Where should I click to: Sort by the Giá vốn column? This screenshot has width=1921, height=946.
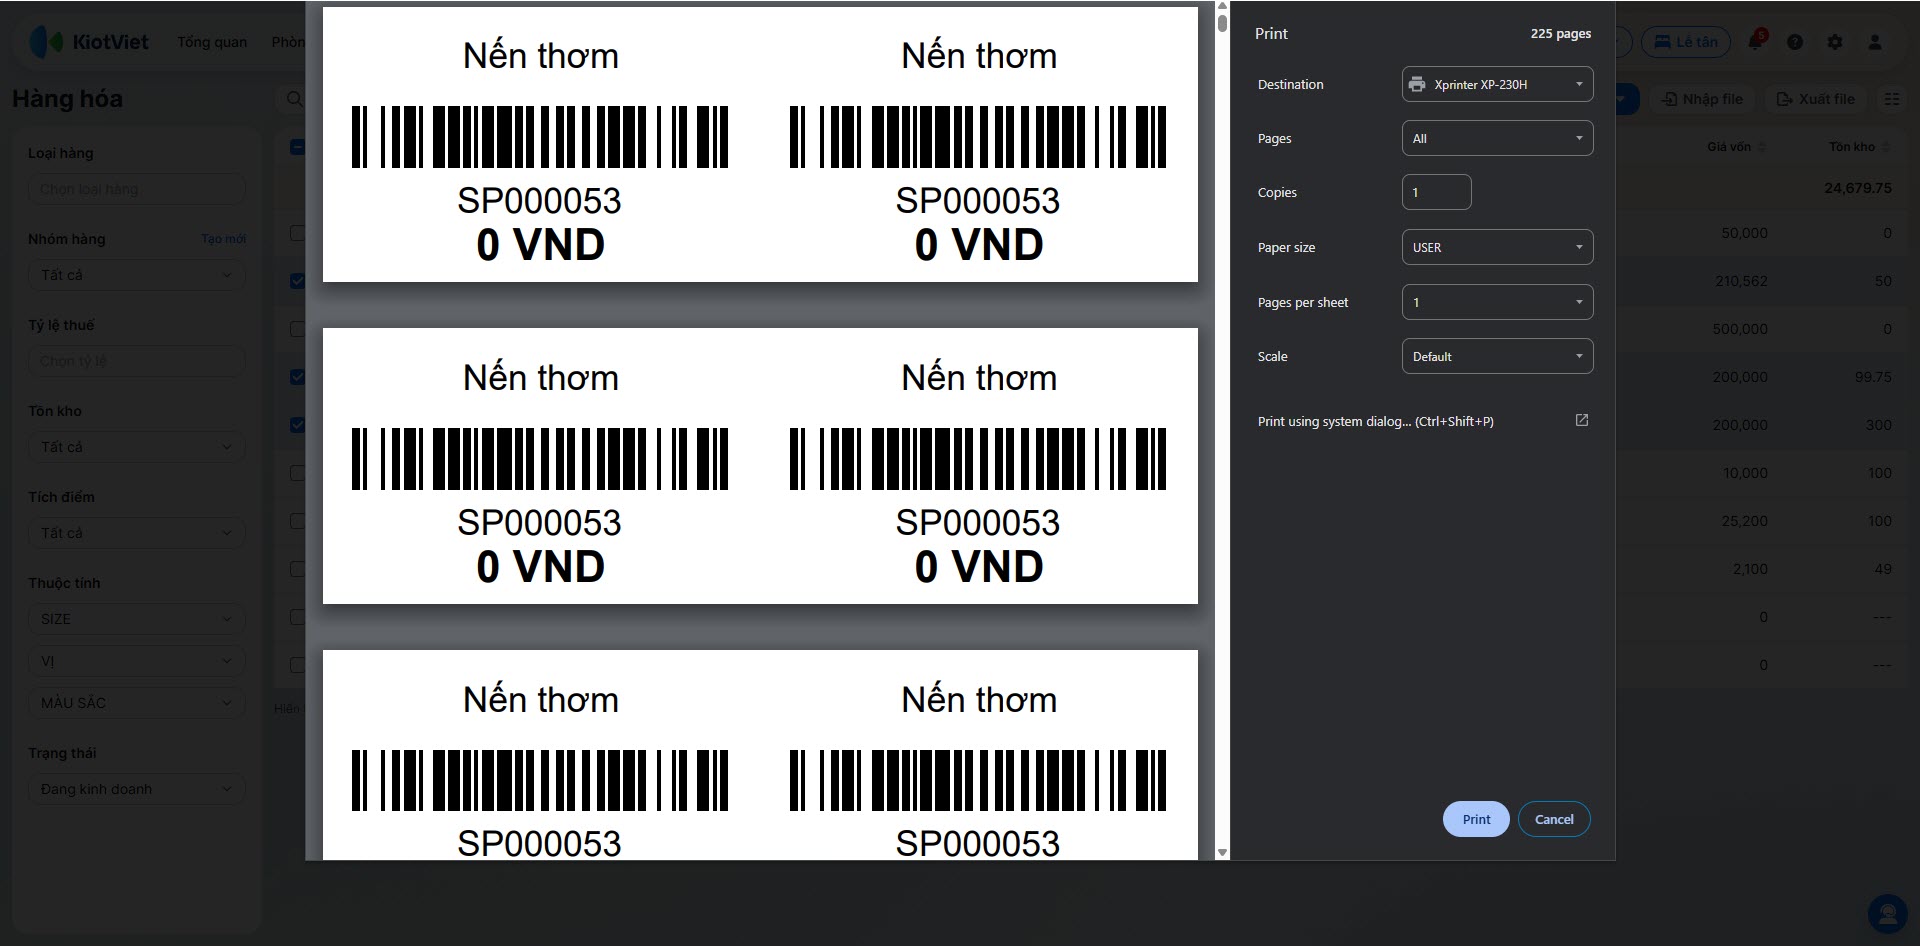coord(1736,147)
